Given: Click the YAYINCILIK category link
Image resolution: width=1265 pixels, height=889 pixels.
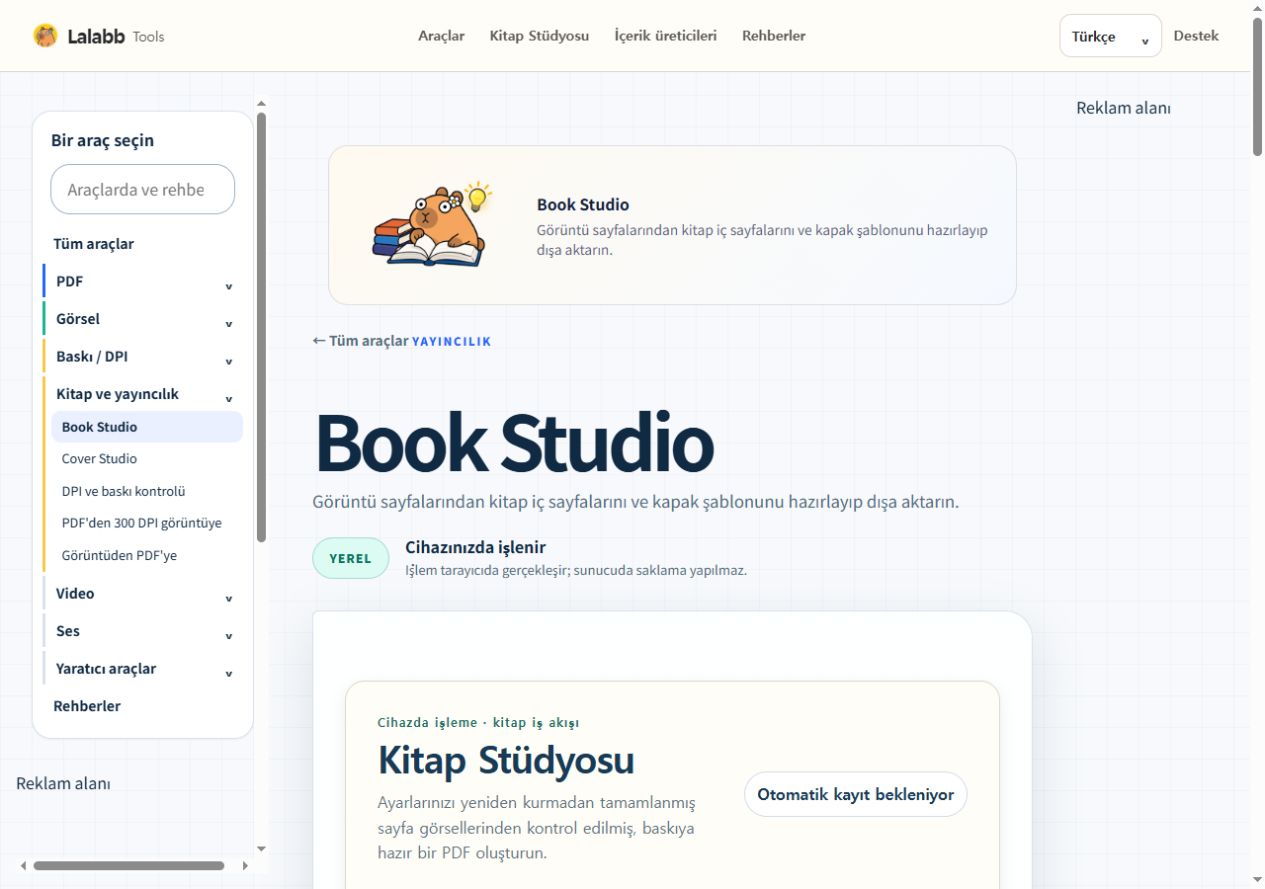Looking at the screenshot, I should coord(452,341).
